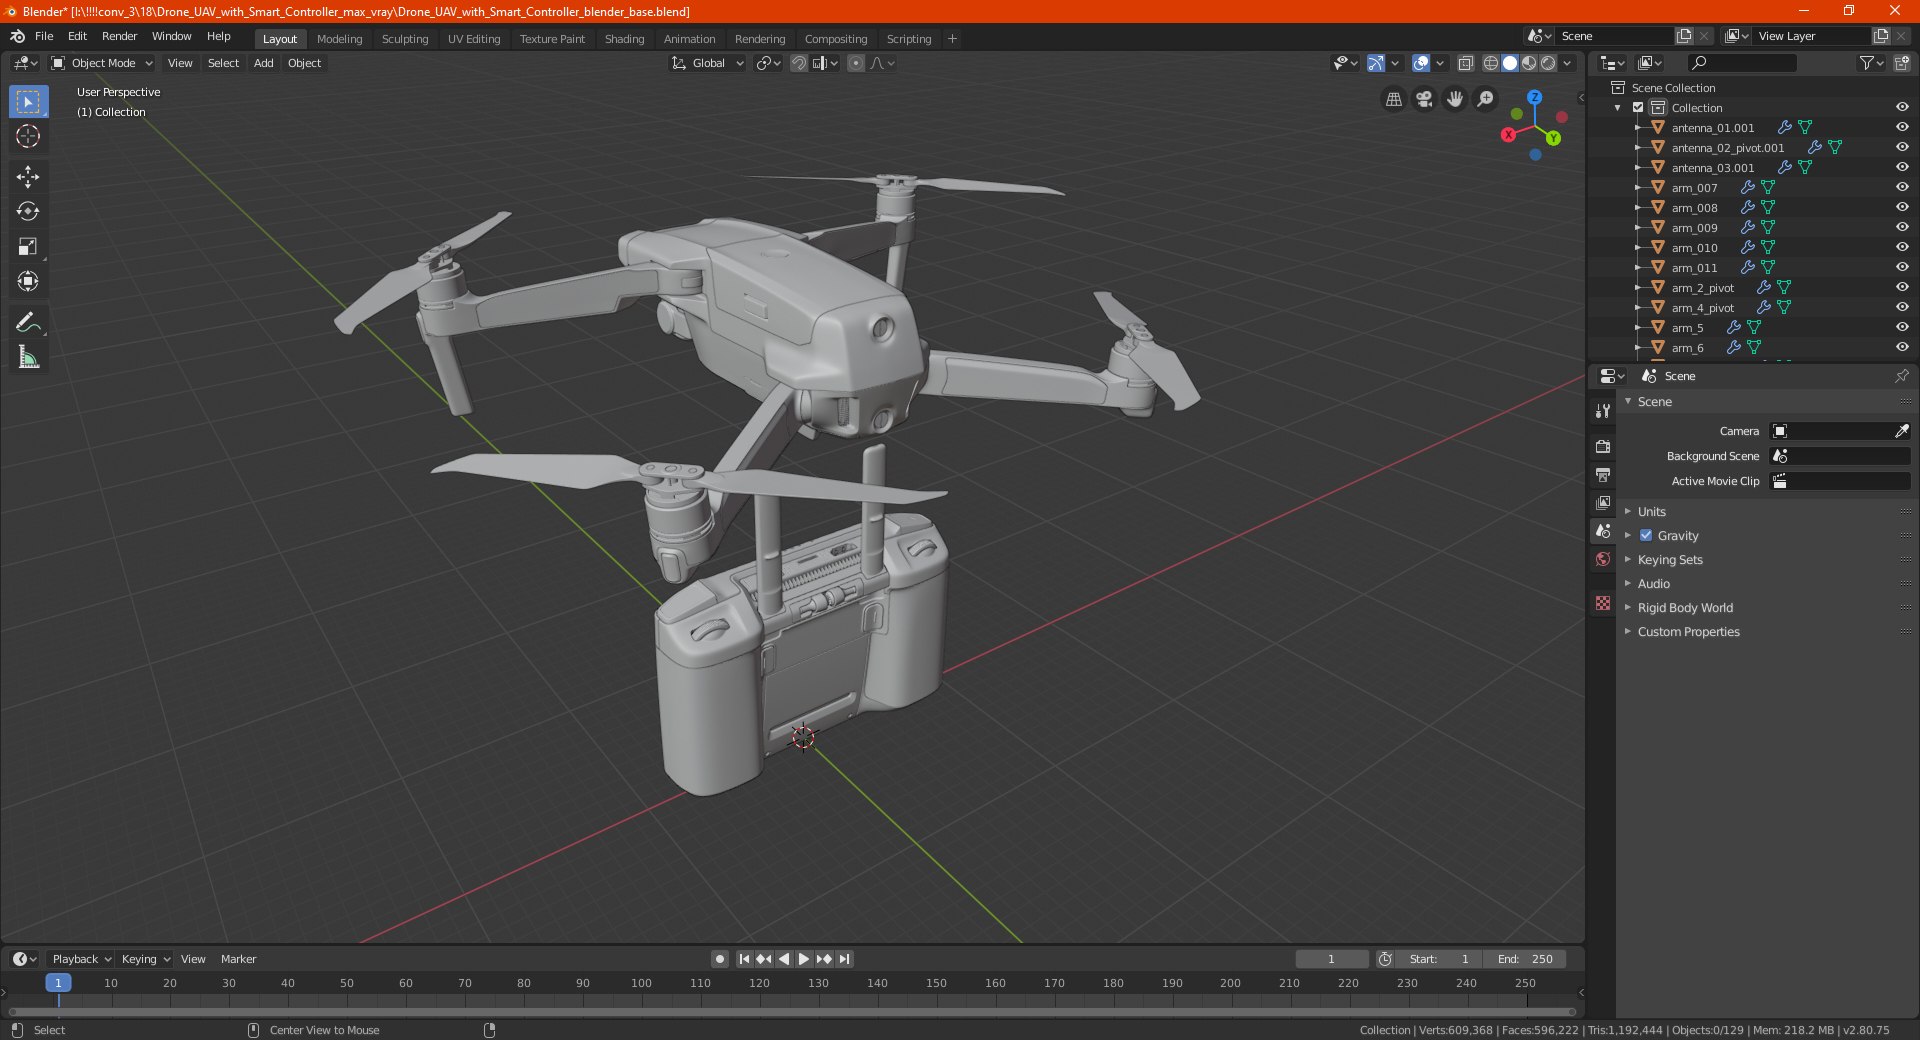Select the Annotate tool
Viewport: 1920px width, 1040px height.
pyautogui.click(x=28, y=322)
